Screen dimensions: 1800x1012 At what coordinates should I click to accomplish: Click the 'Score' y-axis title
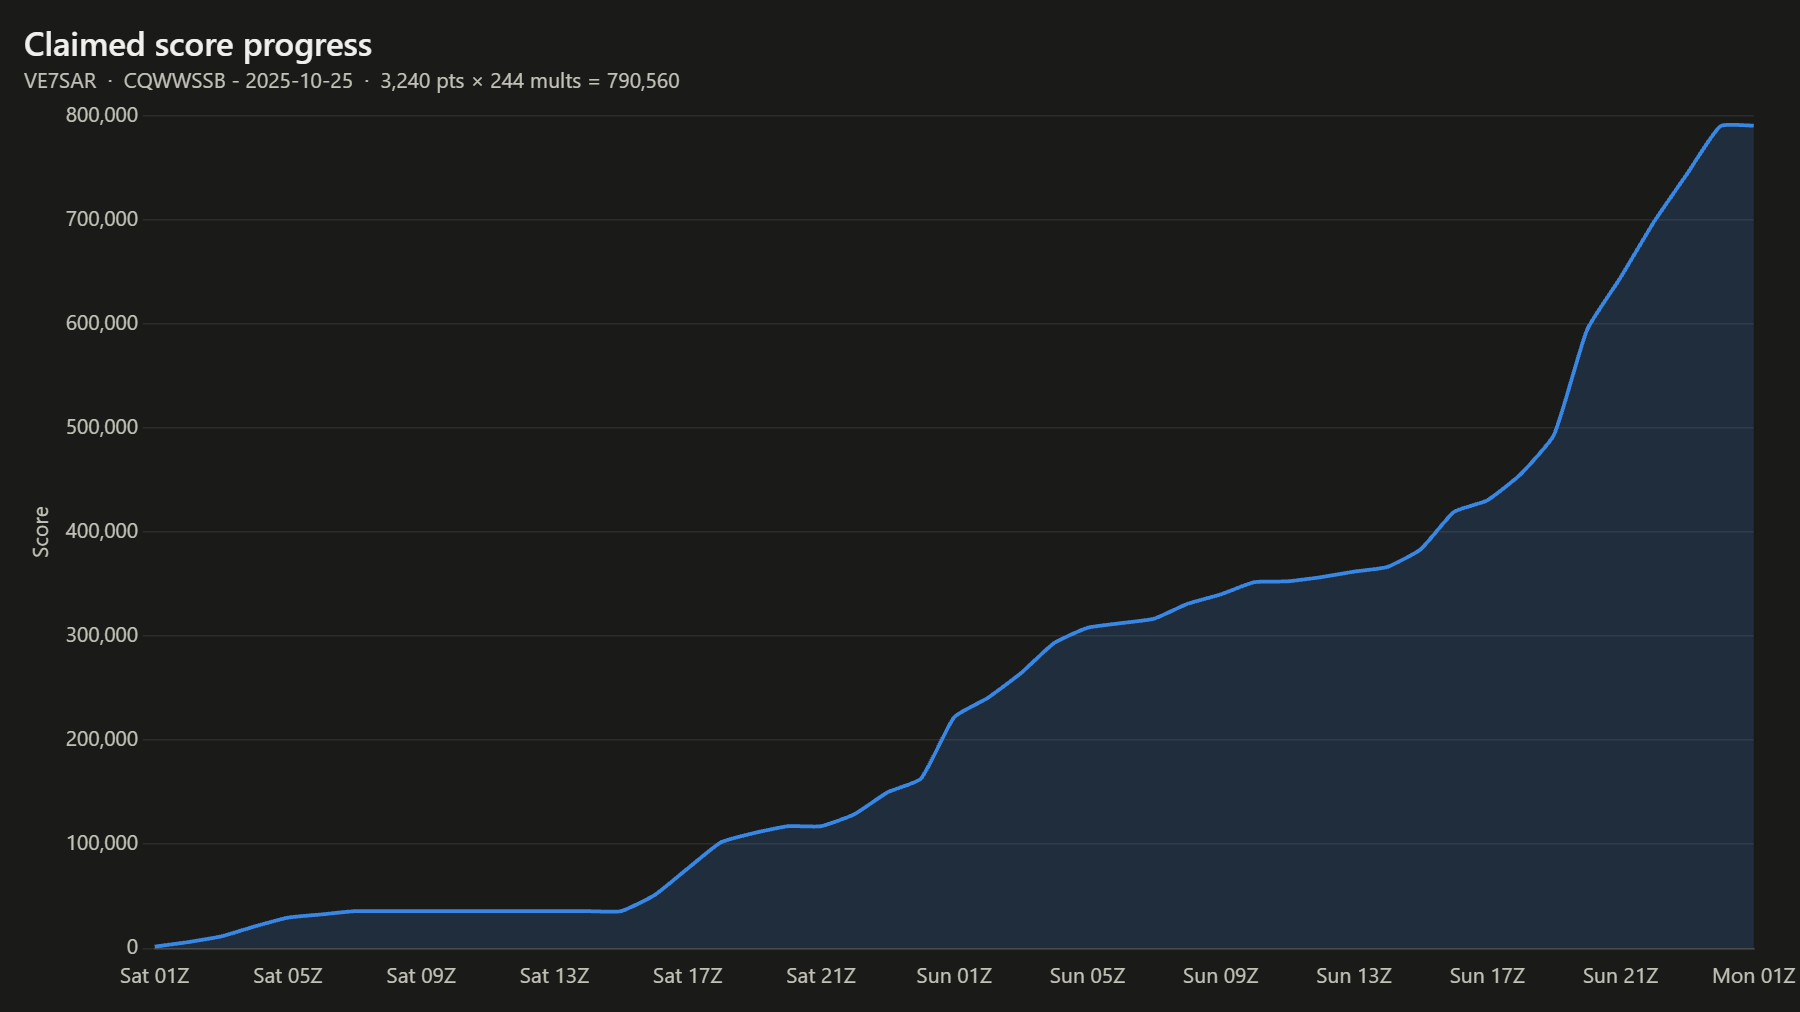click(41, 532)
